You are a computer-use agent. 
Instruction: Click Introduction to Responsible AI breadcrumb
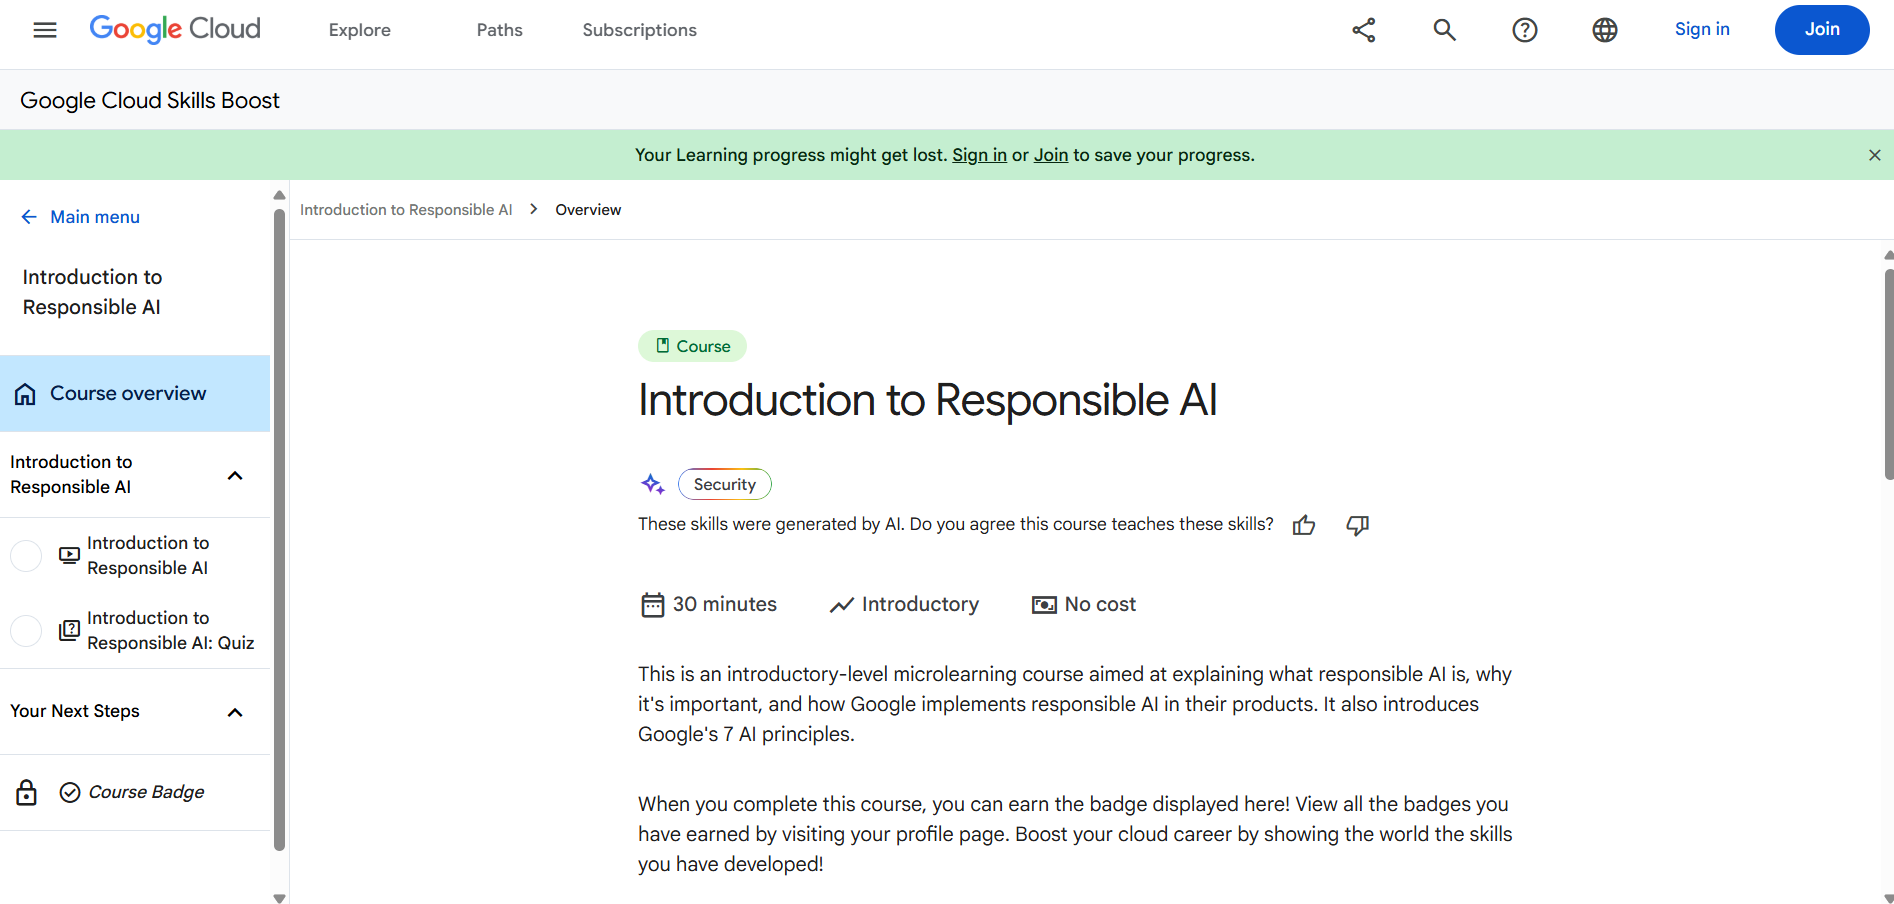406,210
